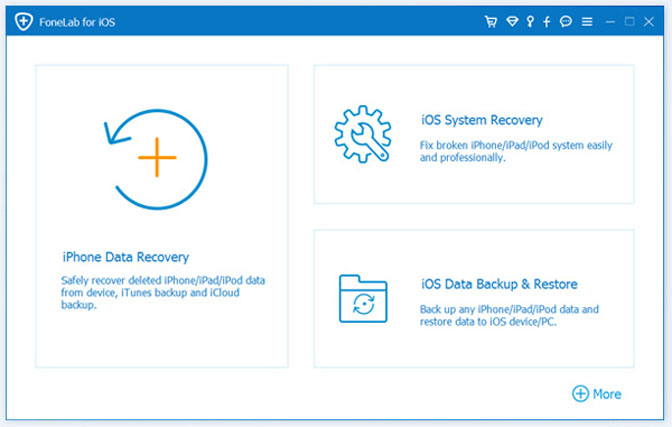
Task: Click the folder sync backup icon
Action: (363, 298)
